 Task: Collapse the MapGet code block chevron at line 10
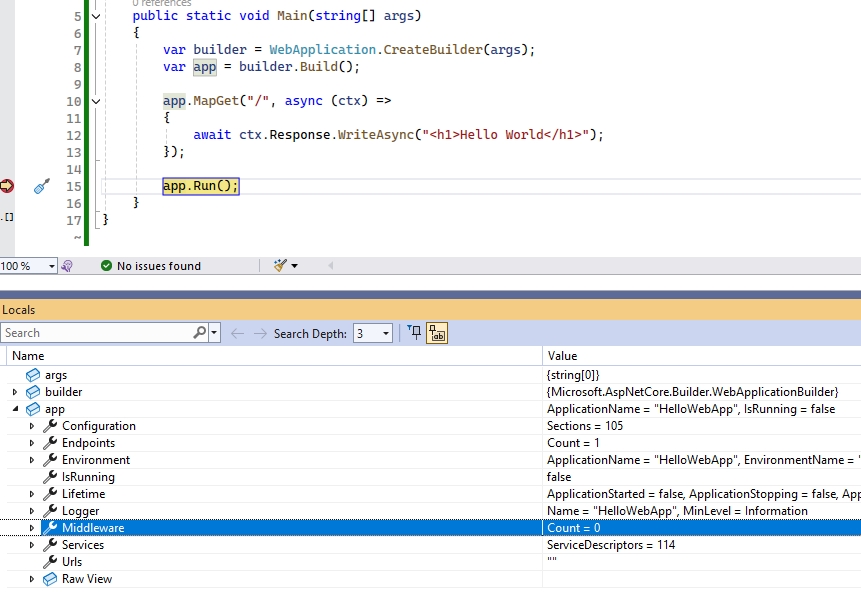[95, 100]
